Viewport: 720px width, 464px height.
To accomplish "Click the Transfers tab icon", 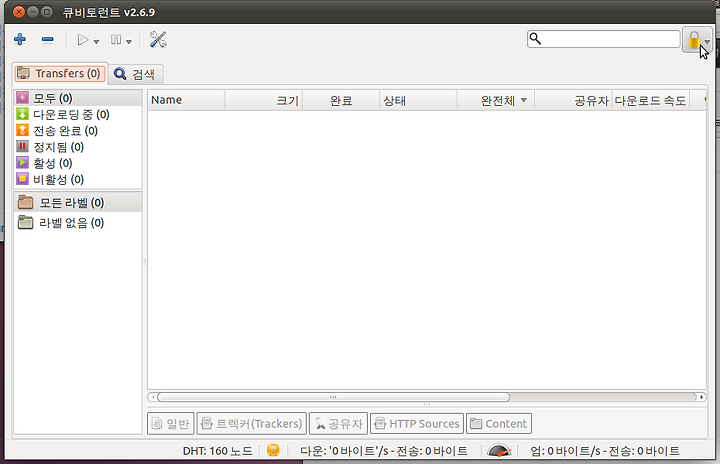I will coord(23,74).
